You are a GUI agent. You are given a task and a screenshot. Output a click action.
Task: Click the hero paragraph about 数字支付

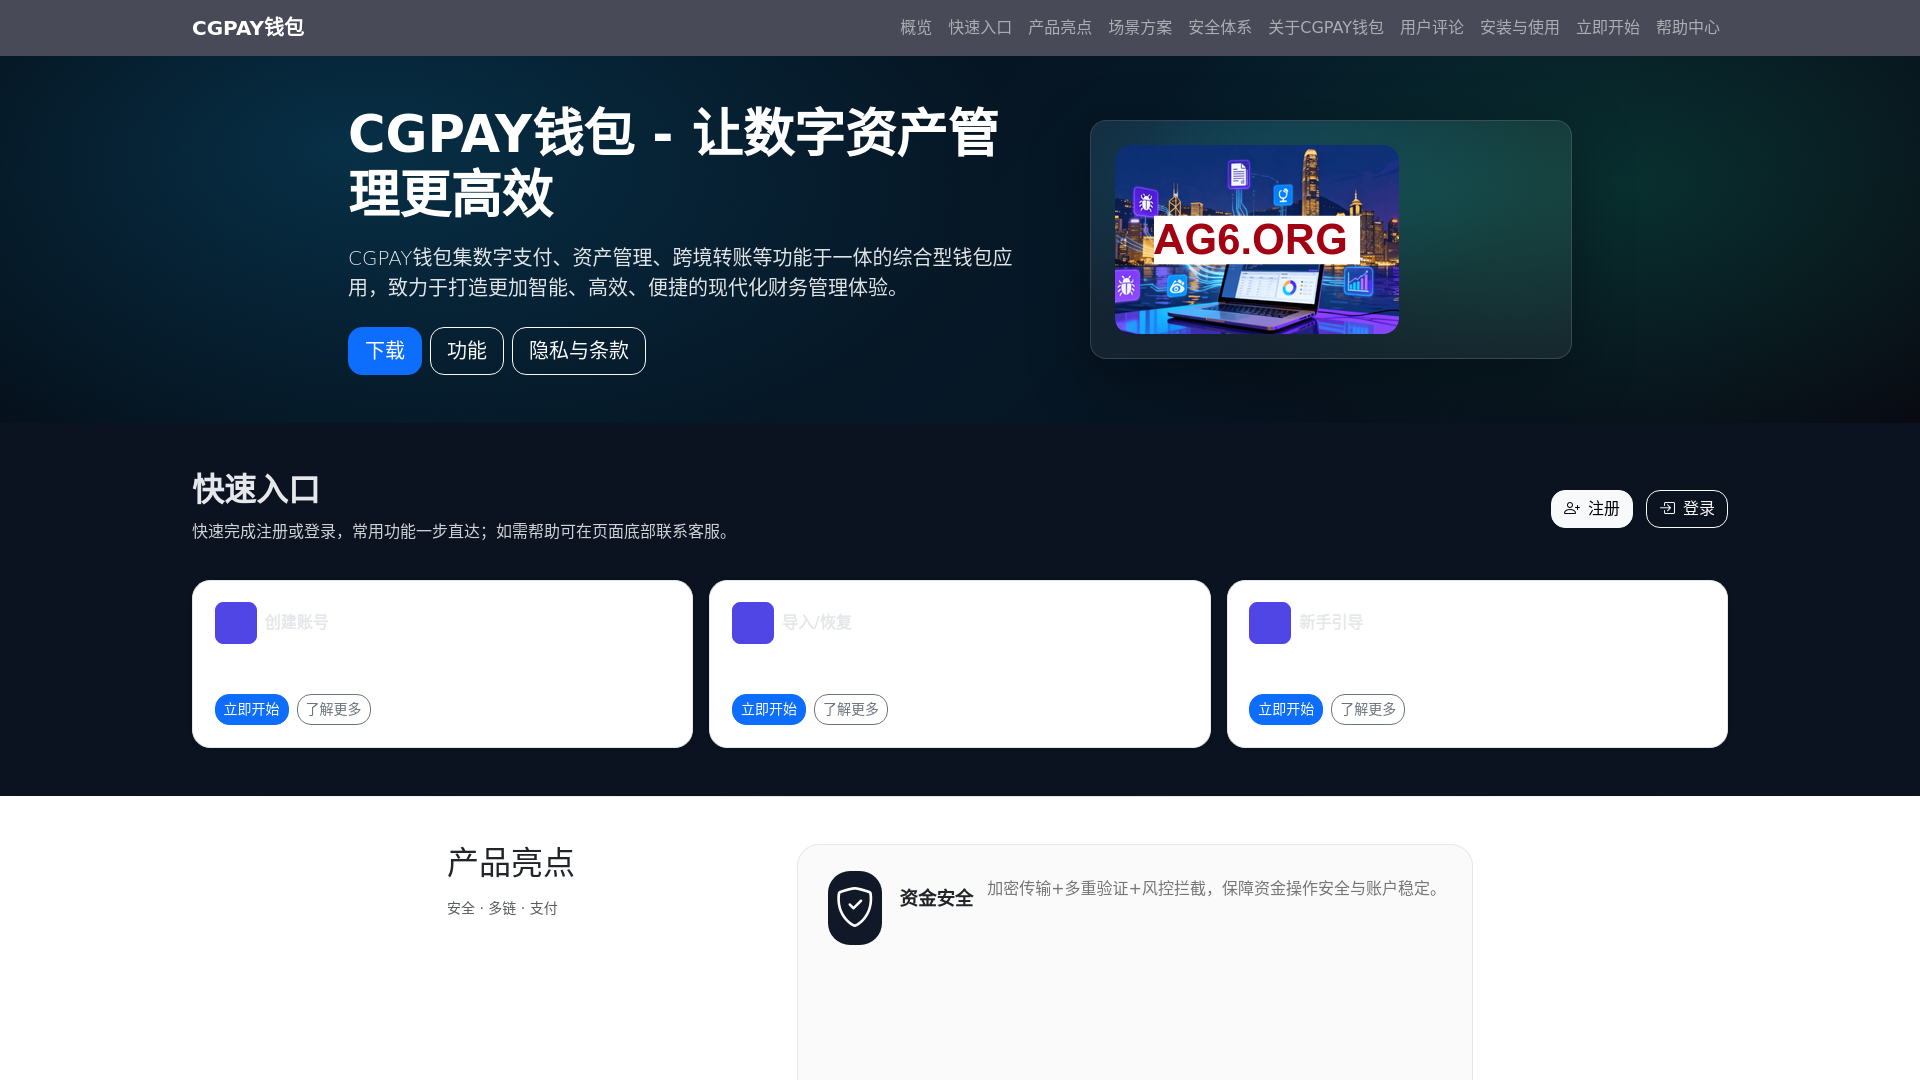680,272
